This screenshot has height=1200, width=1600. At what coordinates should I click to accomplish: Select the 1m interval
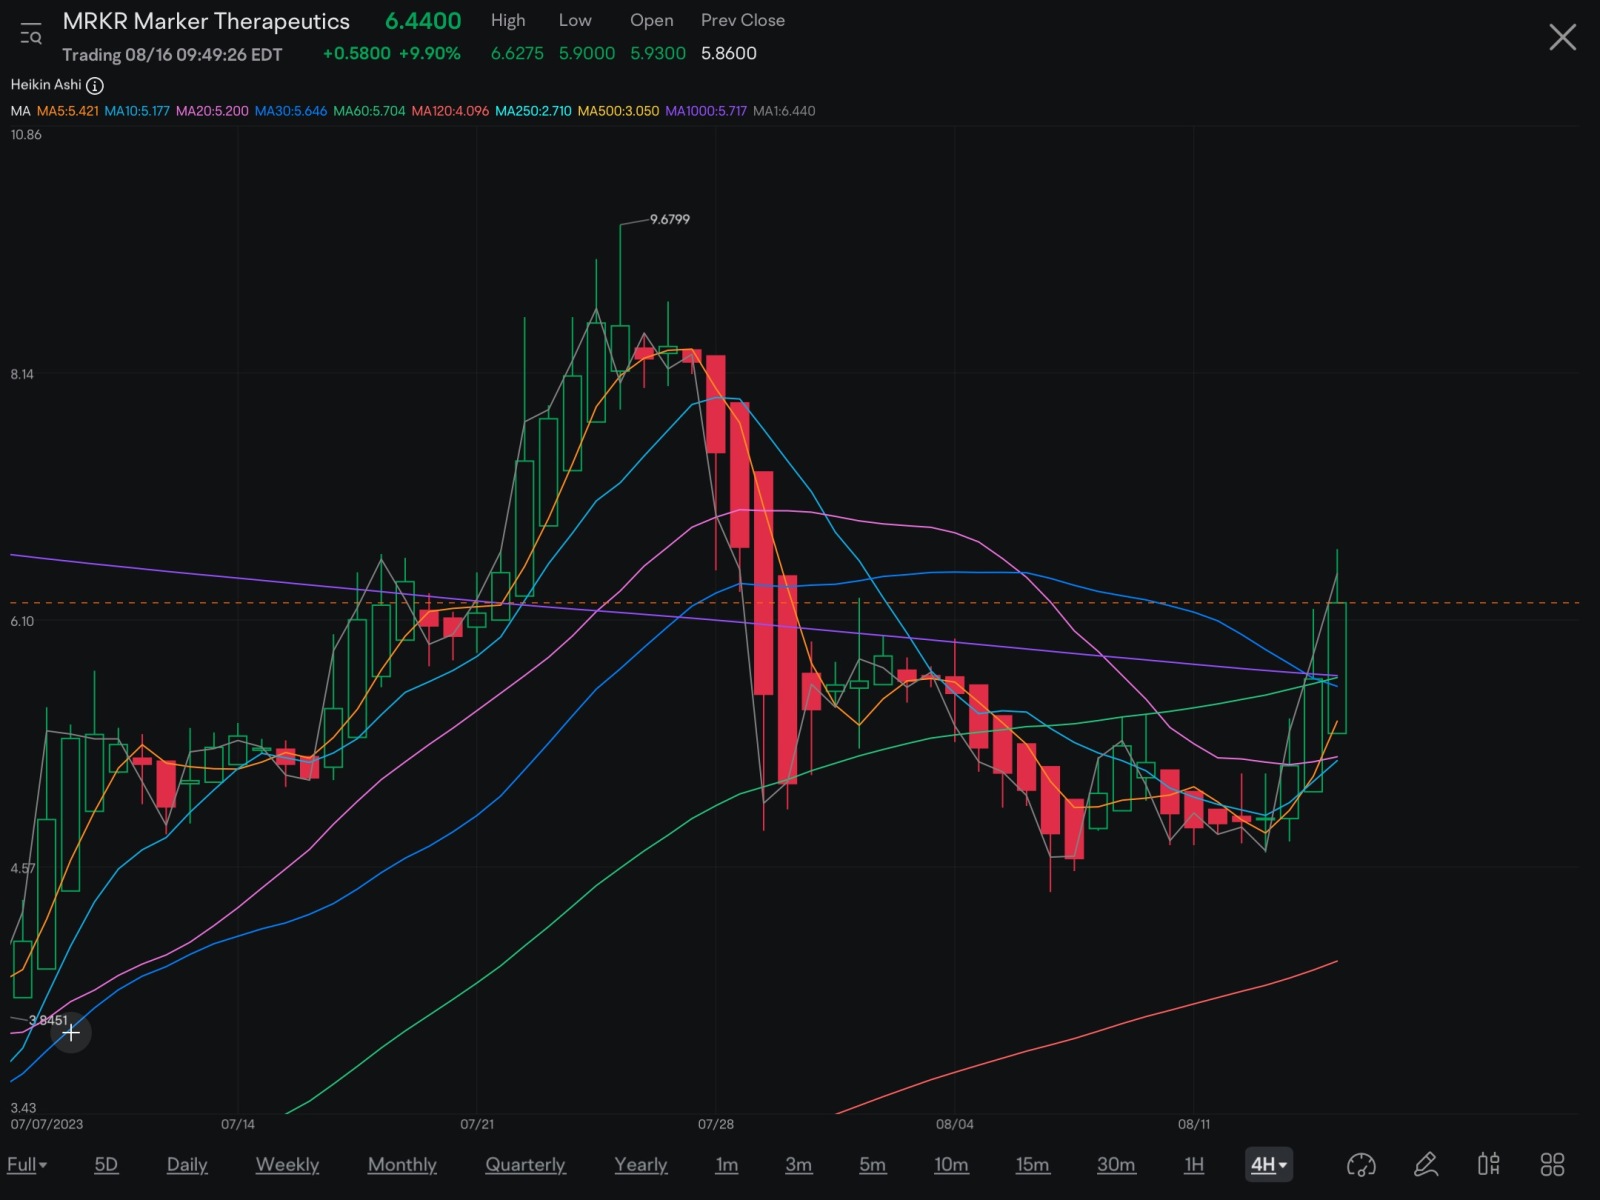coord(727,1164)
